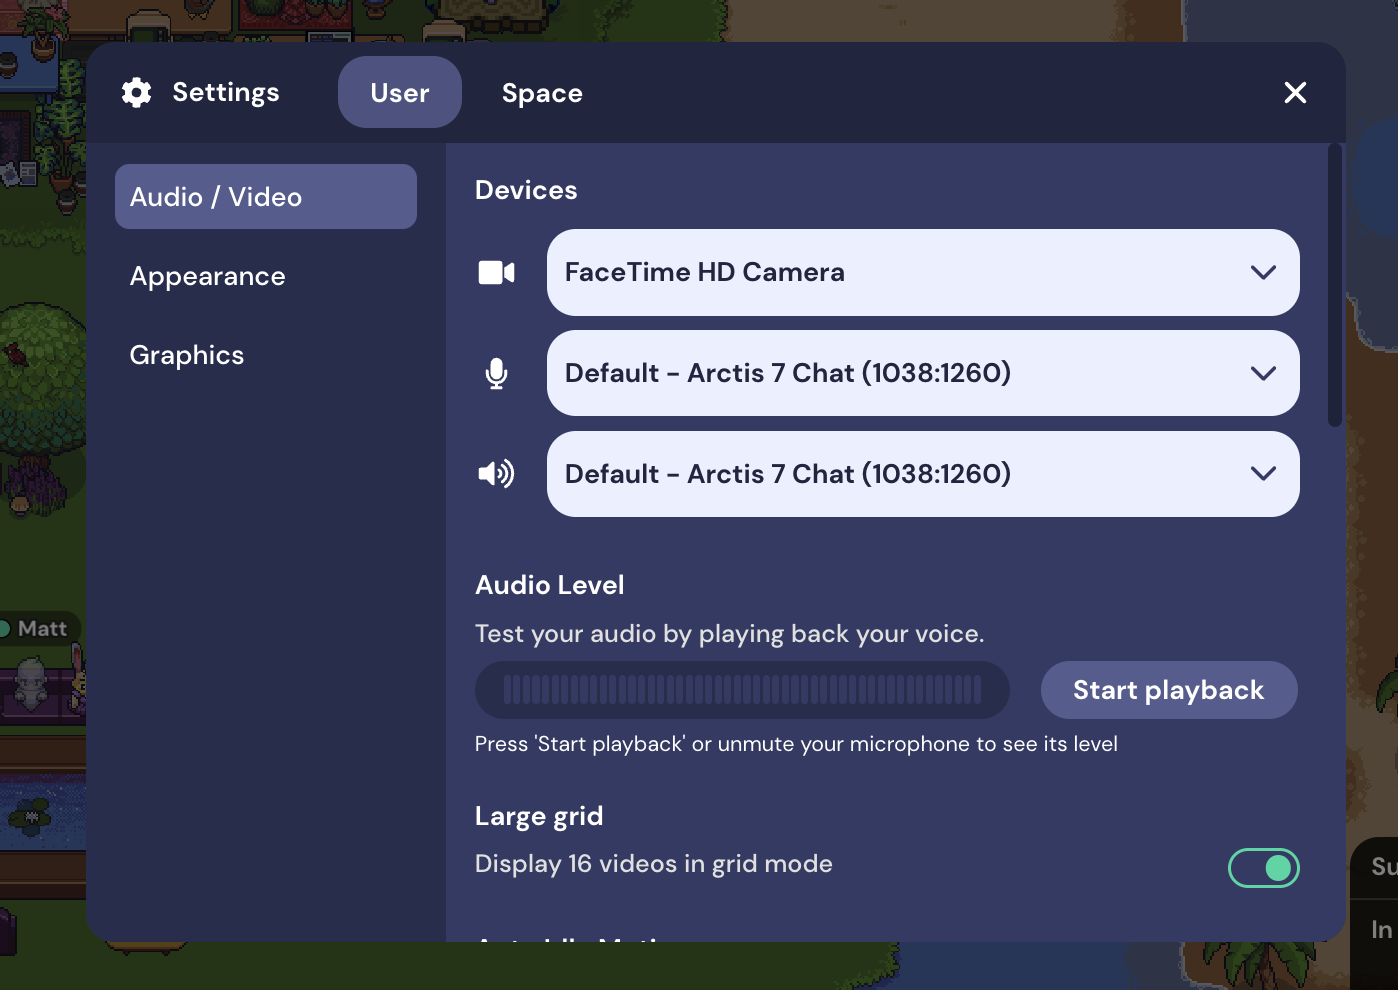Toggle the Large grid switch off

(1263, 868)
